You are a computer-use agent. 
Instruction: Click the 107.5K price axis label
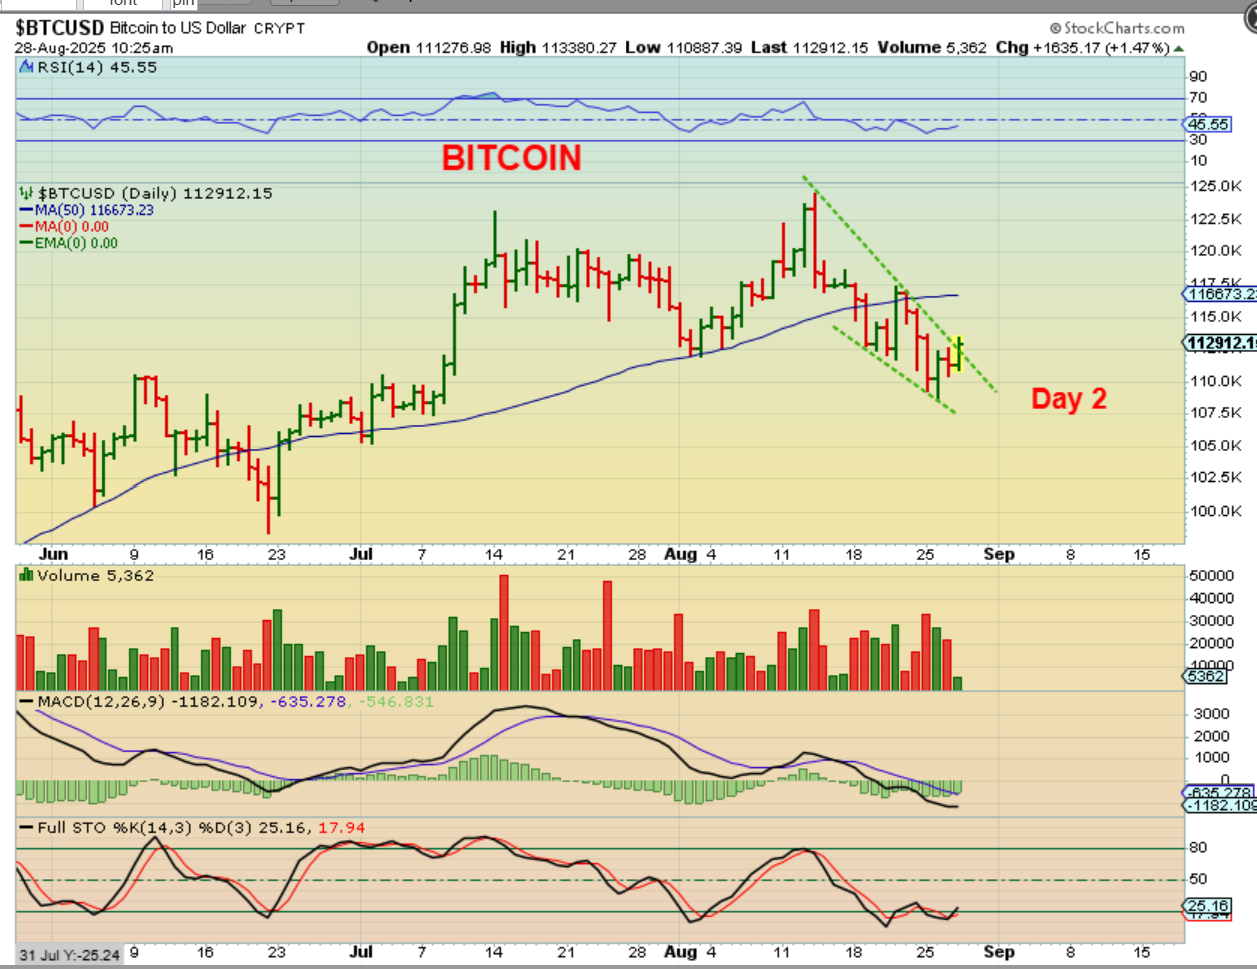[x=1216, y=412]
